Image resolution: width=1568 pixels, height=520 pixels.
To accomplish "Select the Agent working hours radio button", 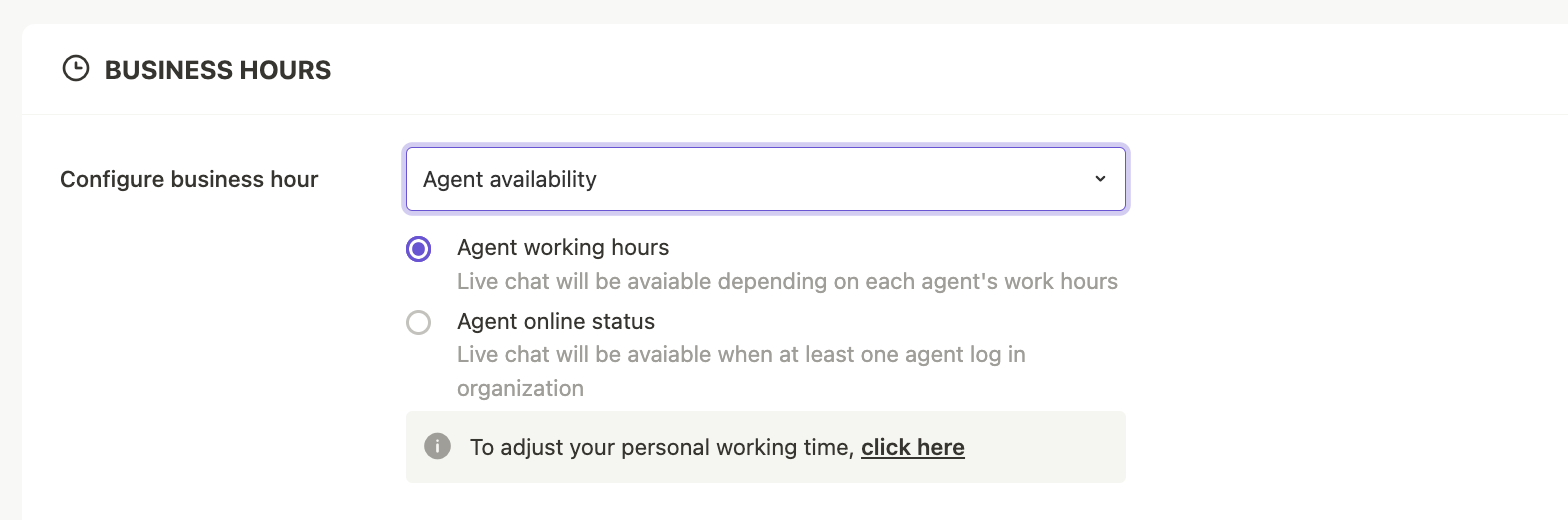I will tap(418, 249).
